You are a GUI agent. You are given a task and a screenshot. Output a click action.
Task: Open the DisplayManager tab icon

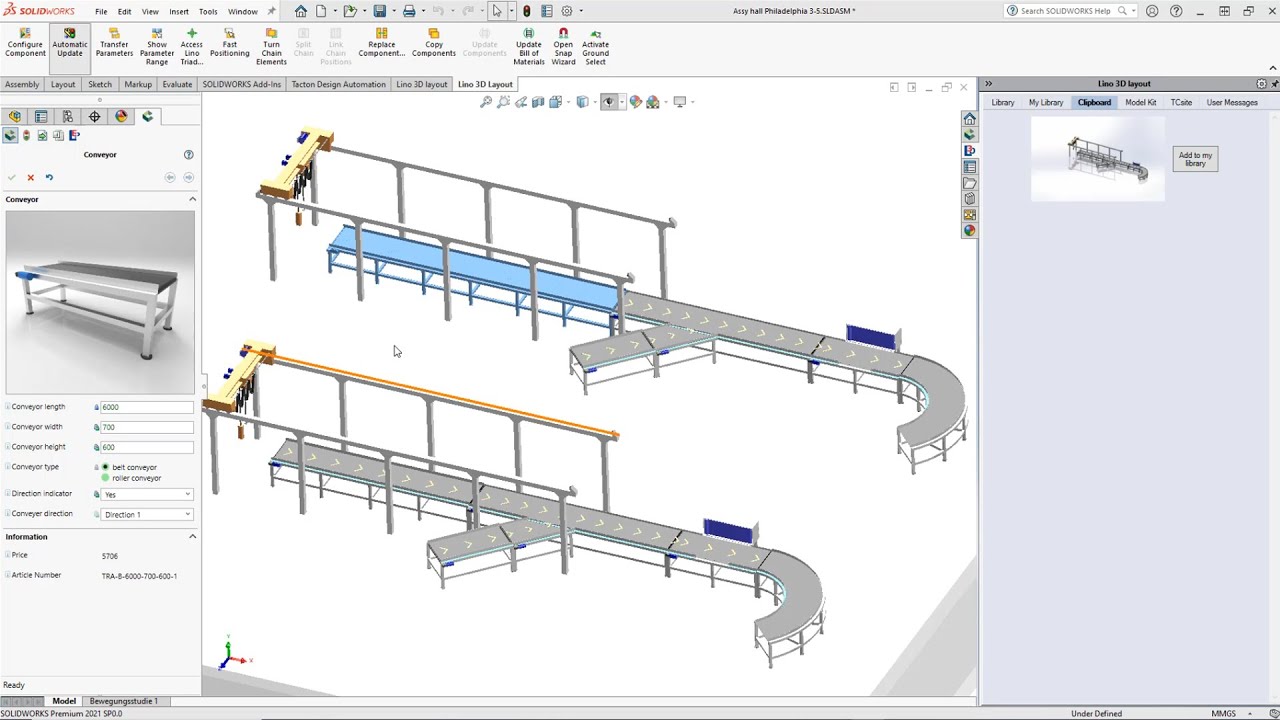(x=121, y=116)
